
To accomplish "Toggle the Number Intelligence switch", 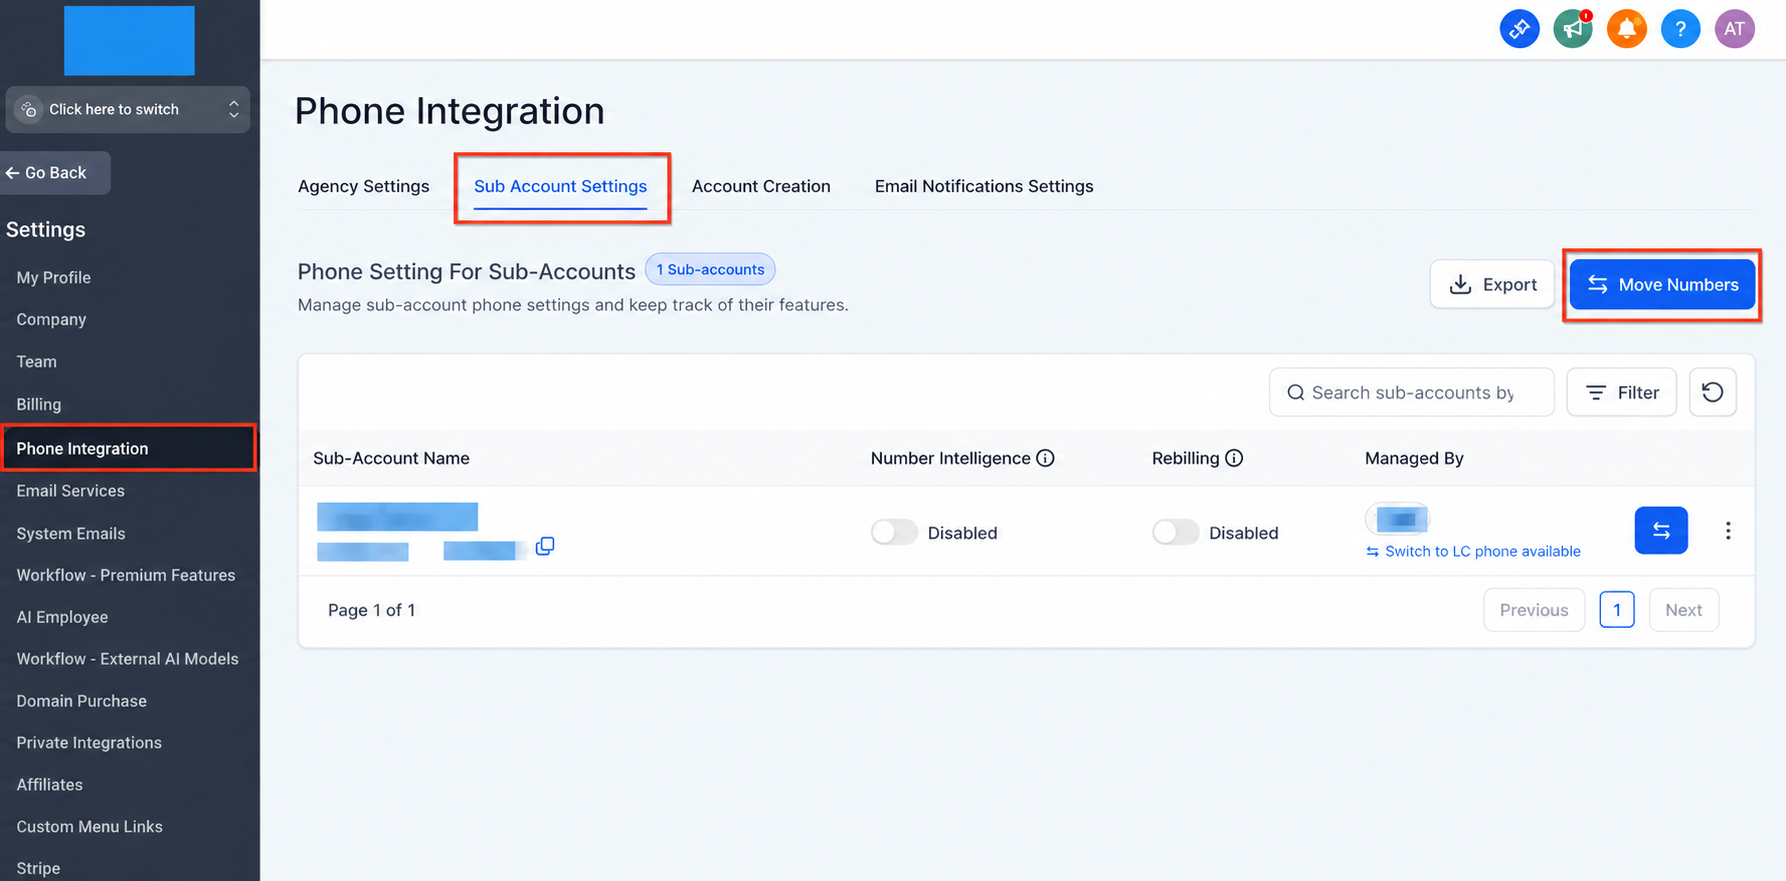I will [x=894, y=532].
